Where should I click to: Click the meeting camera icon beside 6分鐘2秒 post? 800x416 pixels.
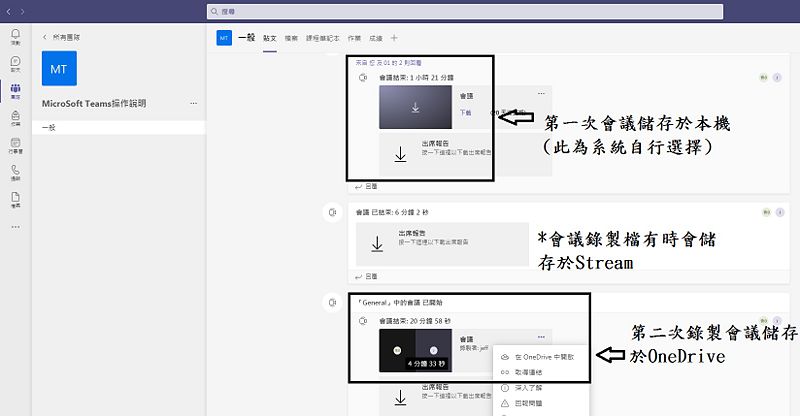pyautogui.click(x=333, y=212)
